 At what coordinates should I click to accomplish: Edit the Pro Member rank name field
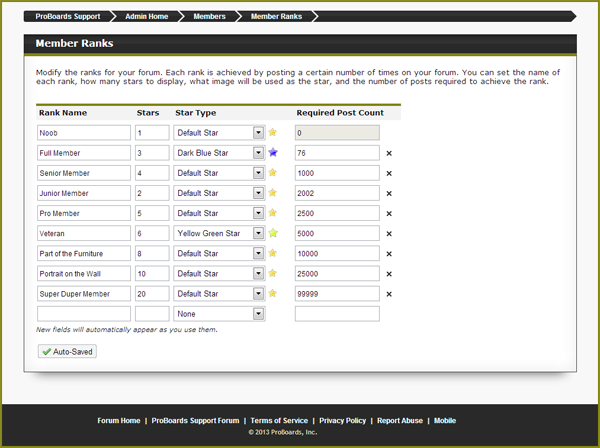(84, 213)
